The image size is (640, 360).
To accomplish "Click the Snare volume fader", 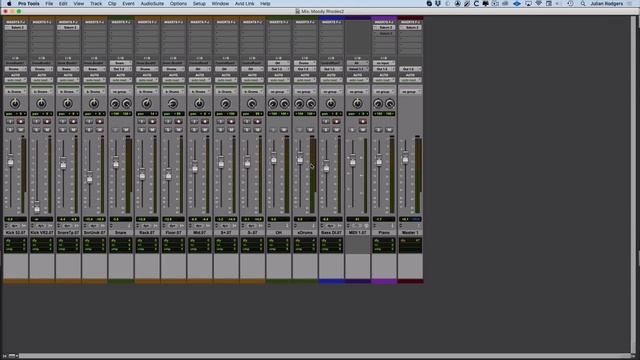I will [x=116, y=162].
